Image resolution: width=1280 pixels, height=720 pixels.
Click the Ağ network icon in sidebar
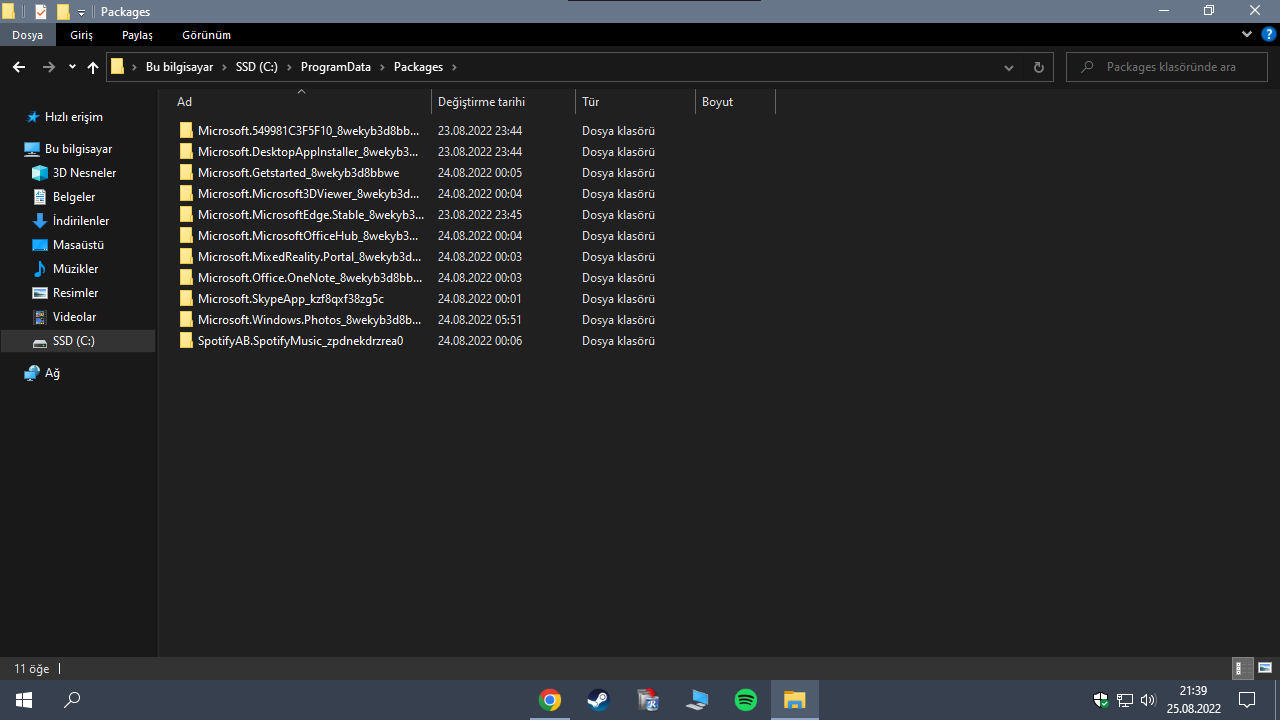coord(32,373)
